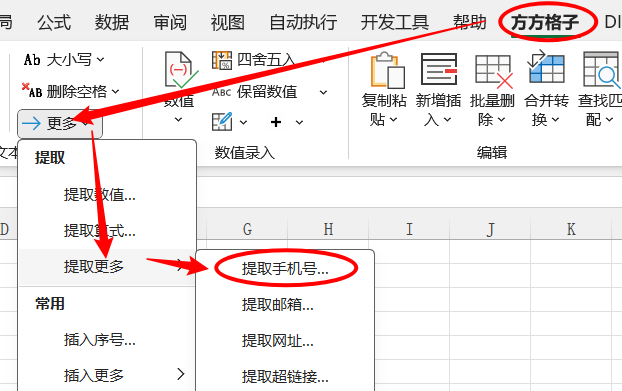Expand the 新增插入 dropdown arrow

(x=447, y=119)
